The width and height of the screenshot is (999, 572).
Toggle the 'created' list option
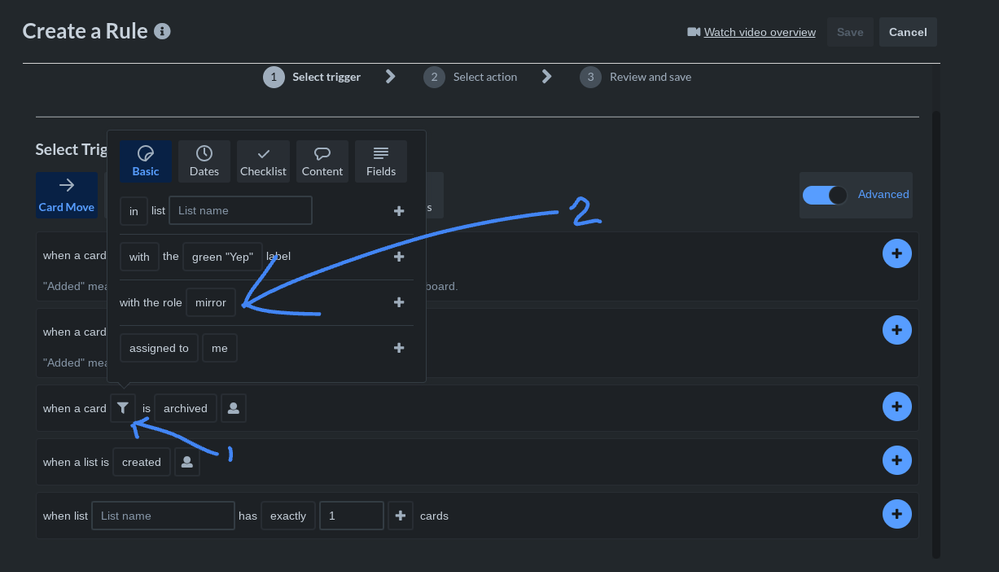coord(141,462)
